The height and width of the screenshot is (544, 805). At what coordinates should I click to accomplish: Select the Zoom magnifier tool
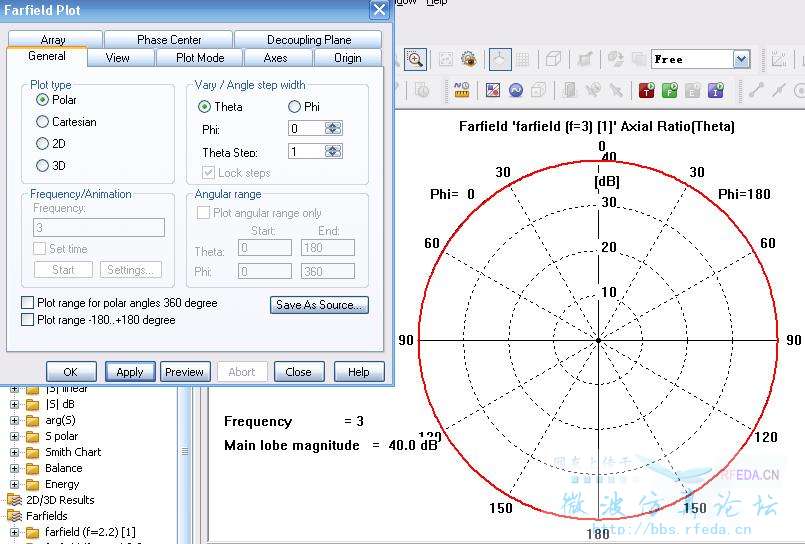[415, 60]
